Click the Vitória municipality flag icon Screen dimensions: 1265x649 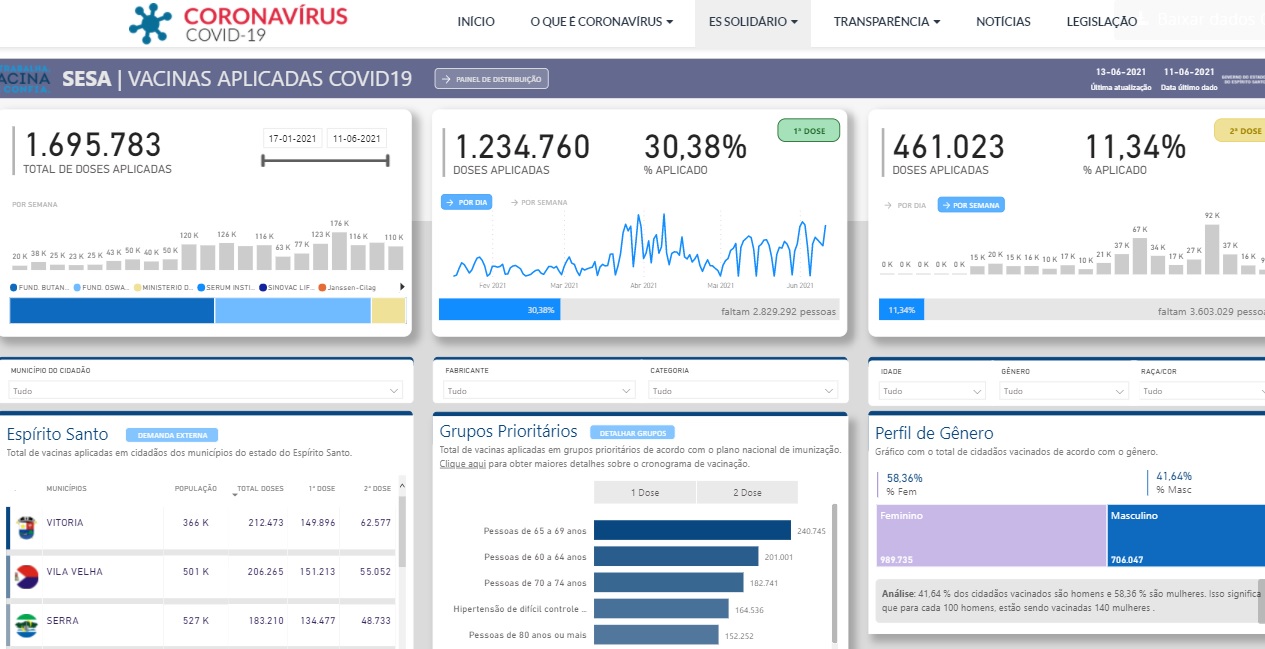(26, 526)
